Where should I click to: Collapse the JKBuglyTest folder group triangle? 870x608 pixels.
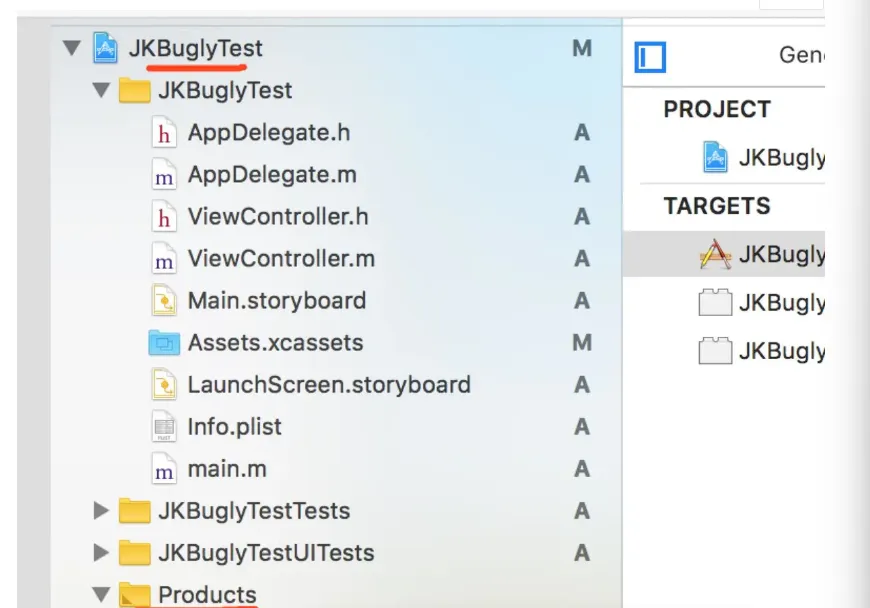101,90
